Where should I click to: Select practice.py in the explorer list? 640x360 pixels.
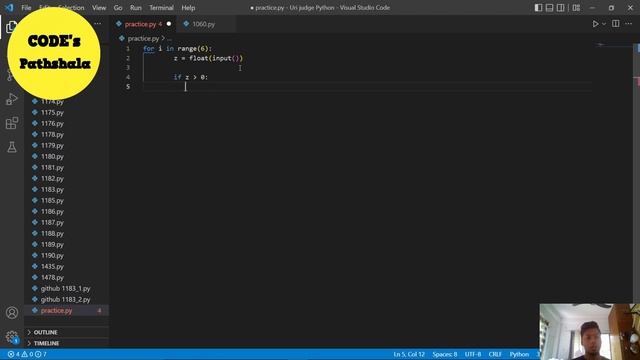click(x=67, y=311)
